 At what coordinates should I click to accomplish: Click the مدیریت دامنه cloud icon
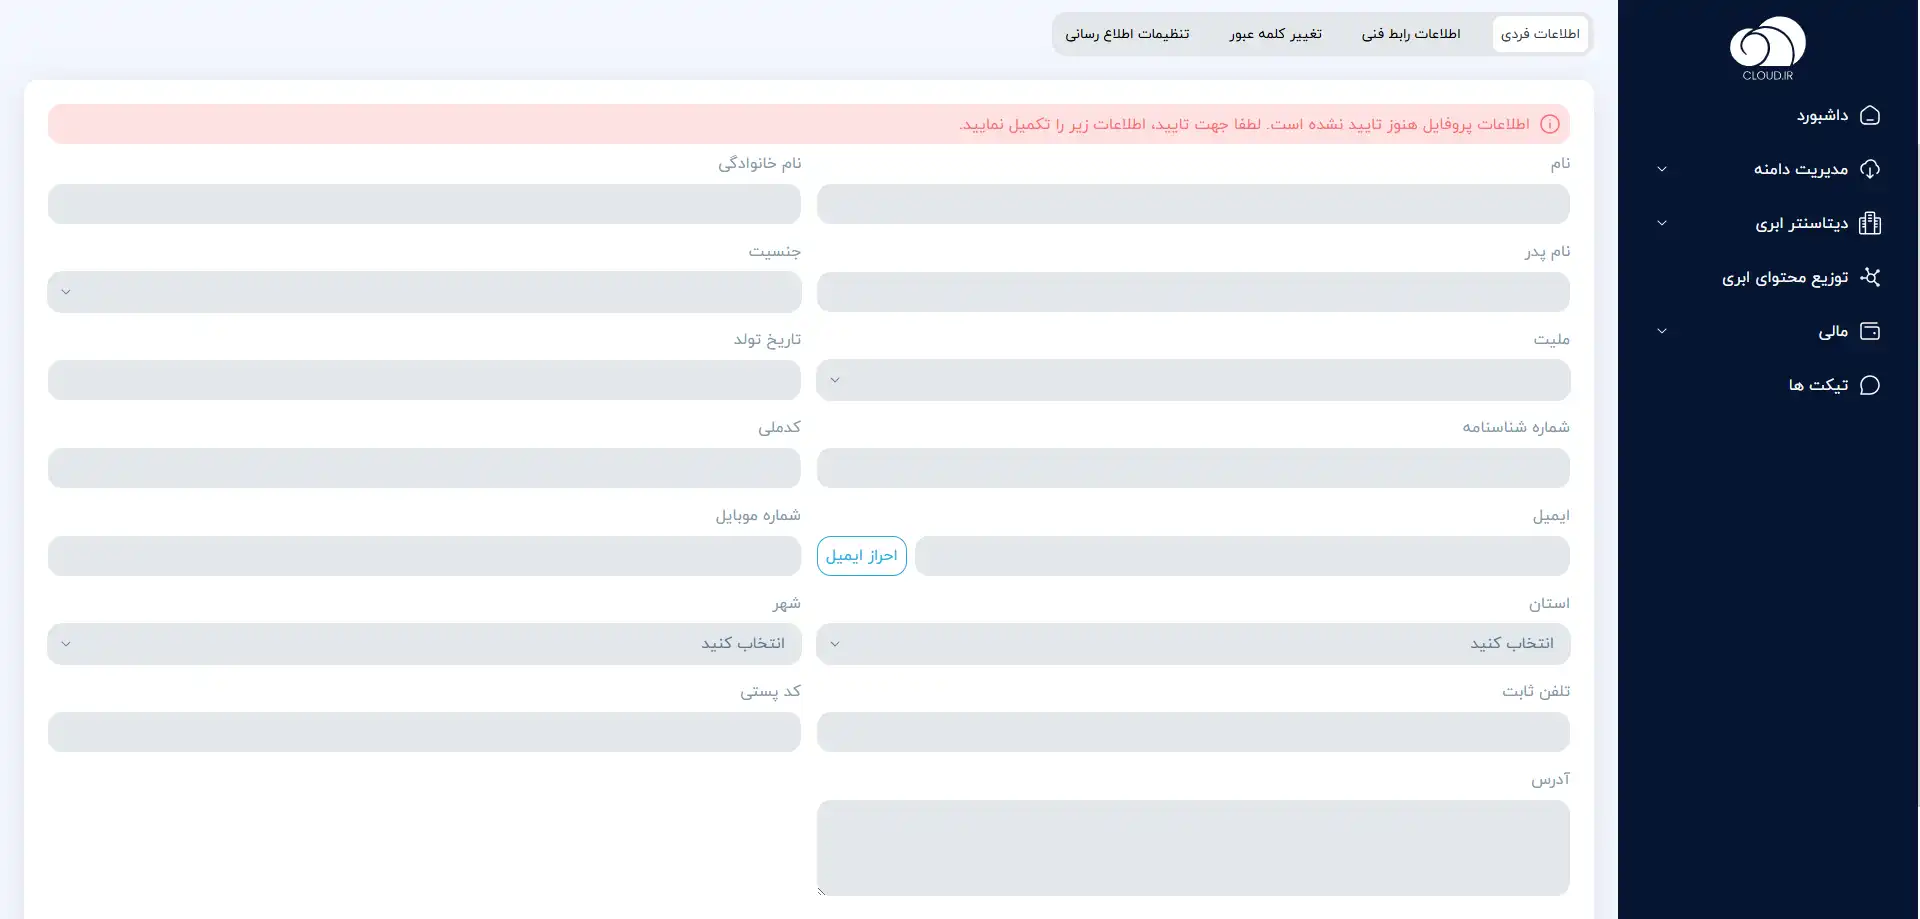[1869, 170]
